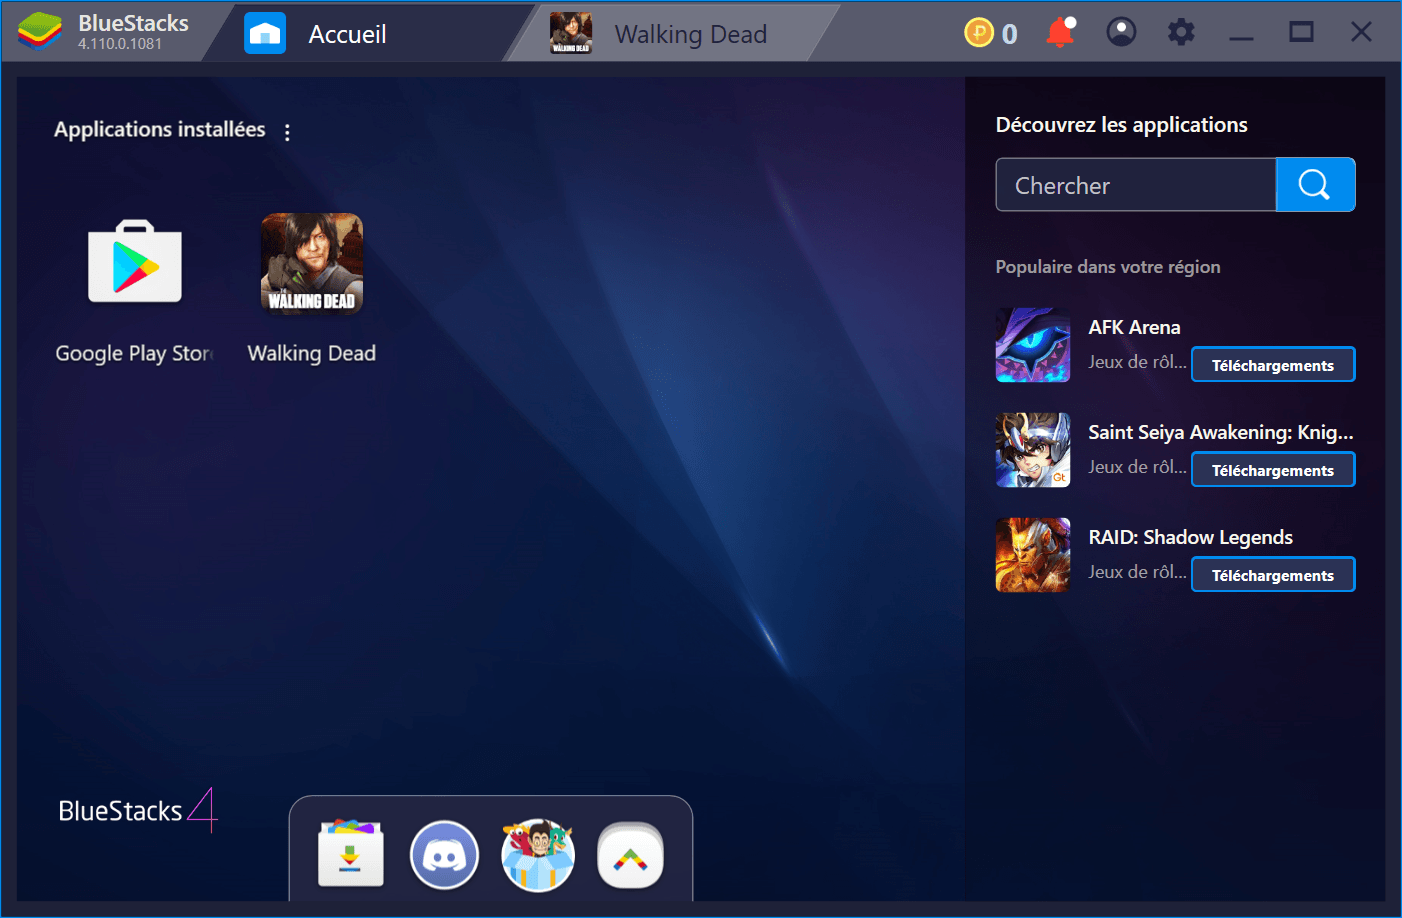Click the Walking Dead app label
The image size is (1402, 918).
coord(312,353)
